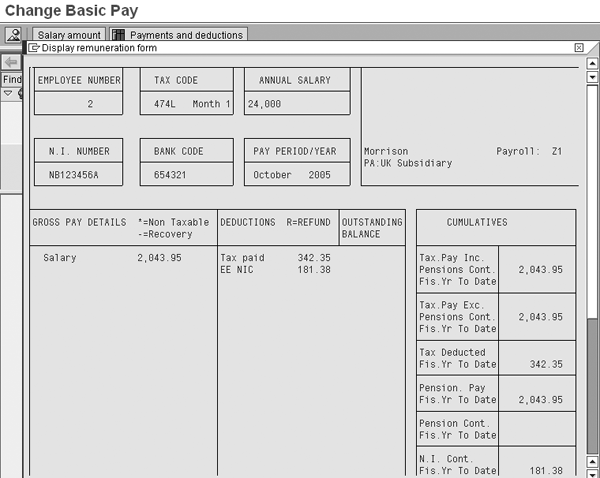
Task: Click the scroll up arrow at top right
Action: tap(592, 62)
